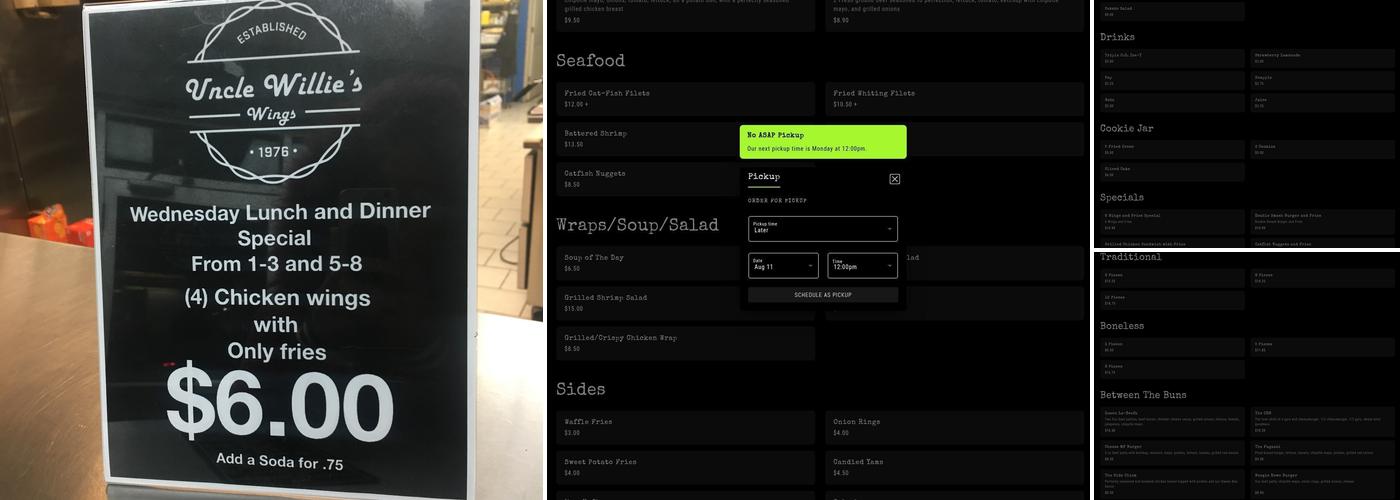Image resolution: width=1400 pixels, height=500 pixels.
Task: Add Waffle Fries from Sides
Action: pyautogui.click(x=685, y=427)
